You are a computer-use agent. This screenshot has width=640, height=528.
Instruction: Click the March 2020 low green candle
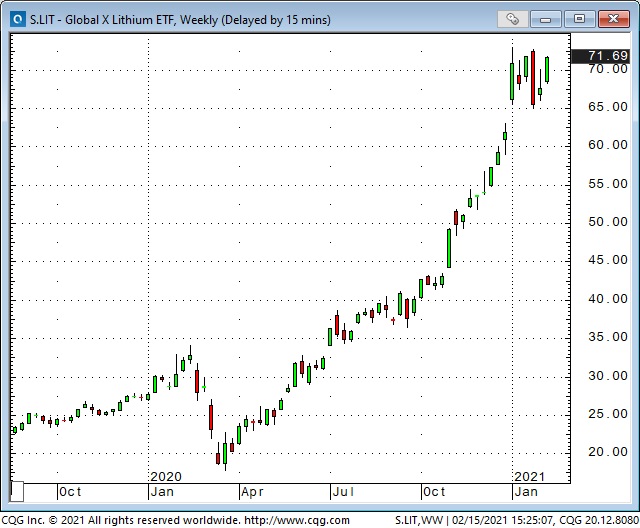click(225, 452)
